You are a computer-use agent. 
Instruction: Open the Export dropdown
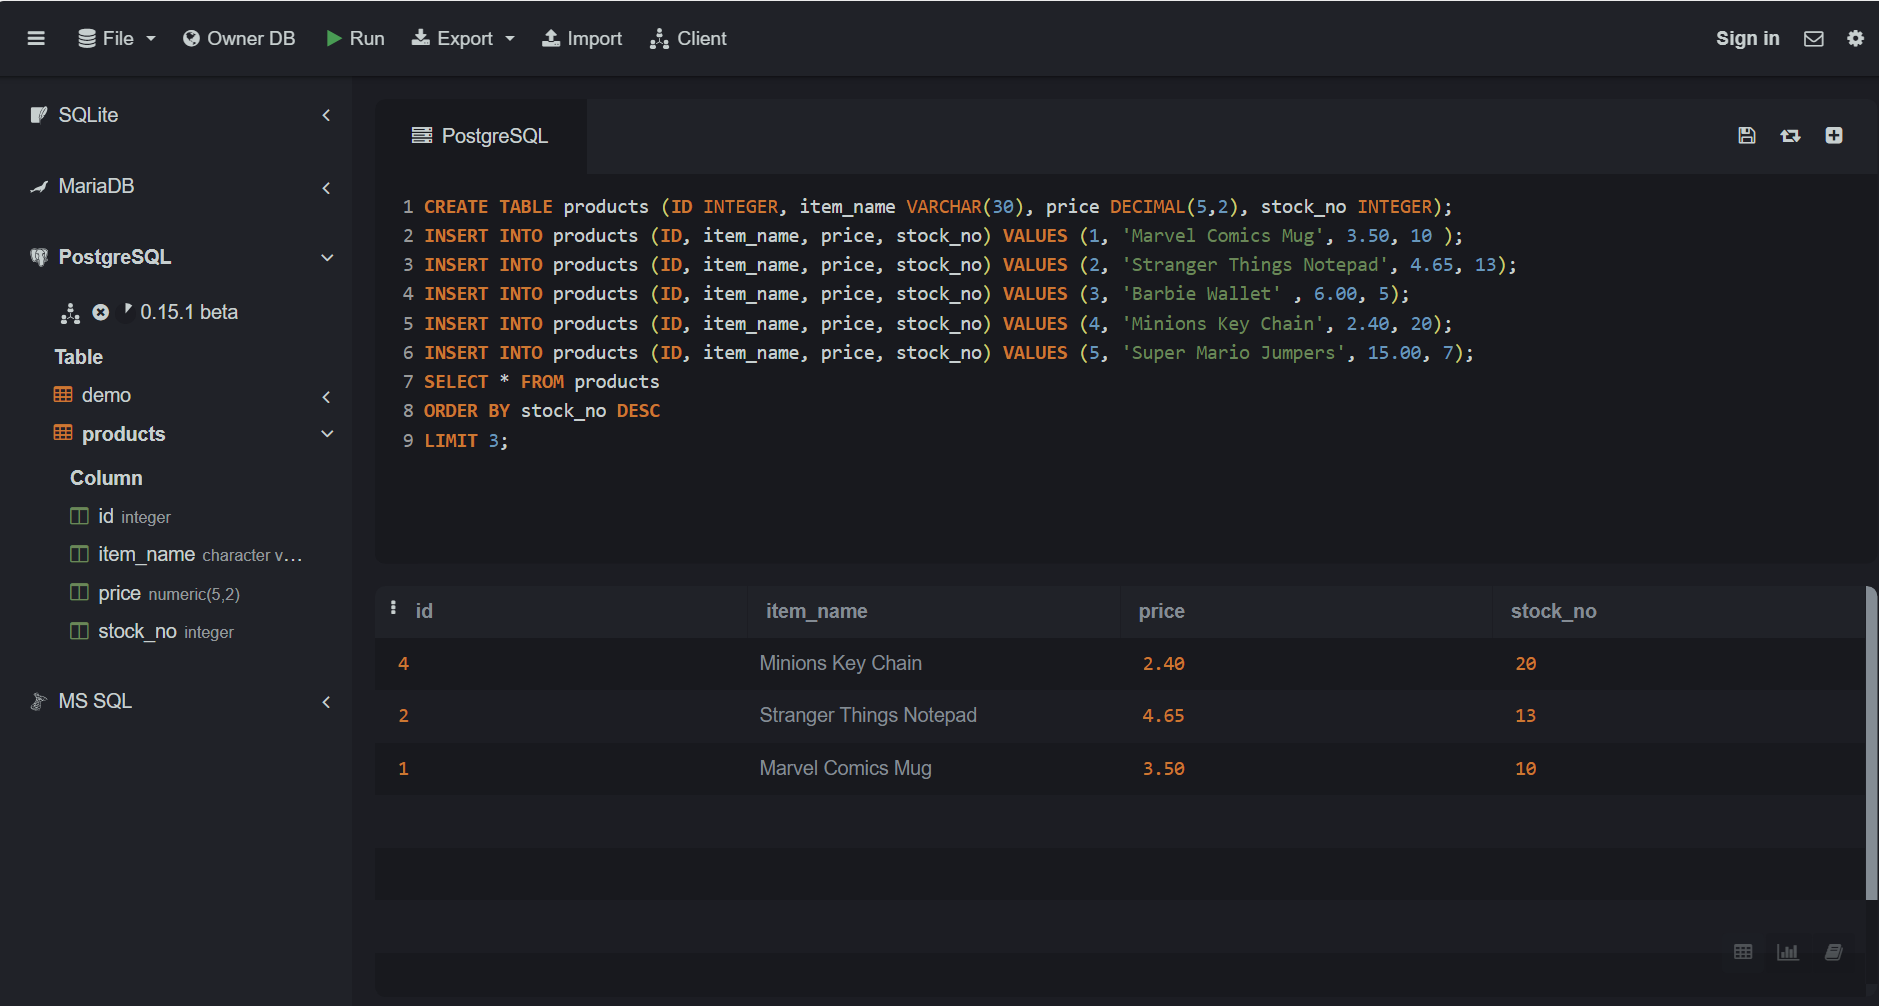(463, 38)
